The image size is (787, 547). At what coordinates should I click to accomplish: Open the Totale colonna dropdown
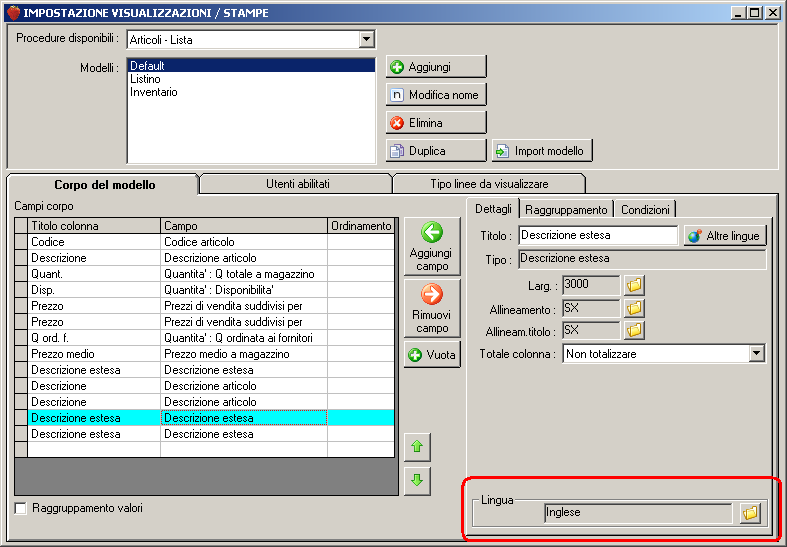pyautogui.click(x=756, y=353)
